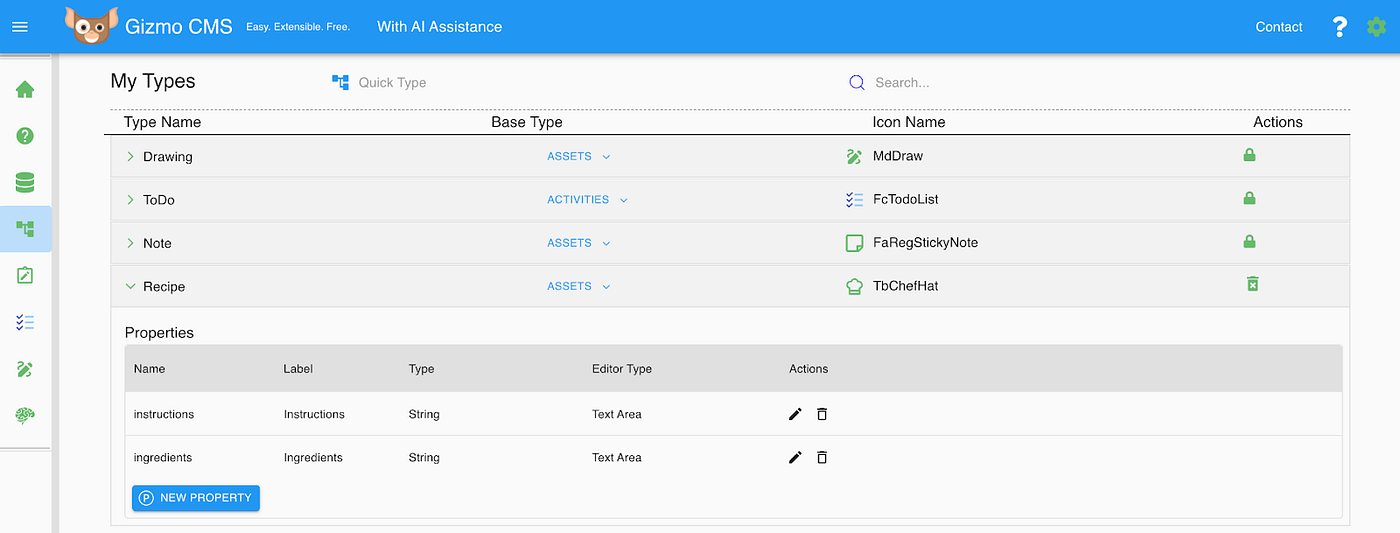This screenshot has width=1400, height=533.
Task: Delete the Recipe type with trash icon
Action: 1251,285
